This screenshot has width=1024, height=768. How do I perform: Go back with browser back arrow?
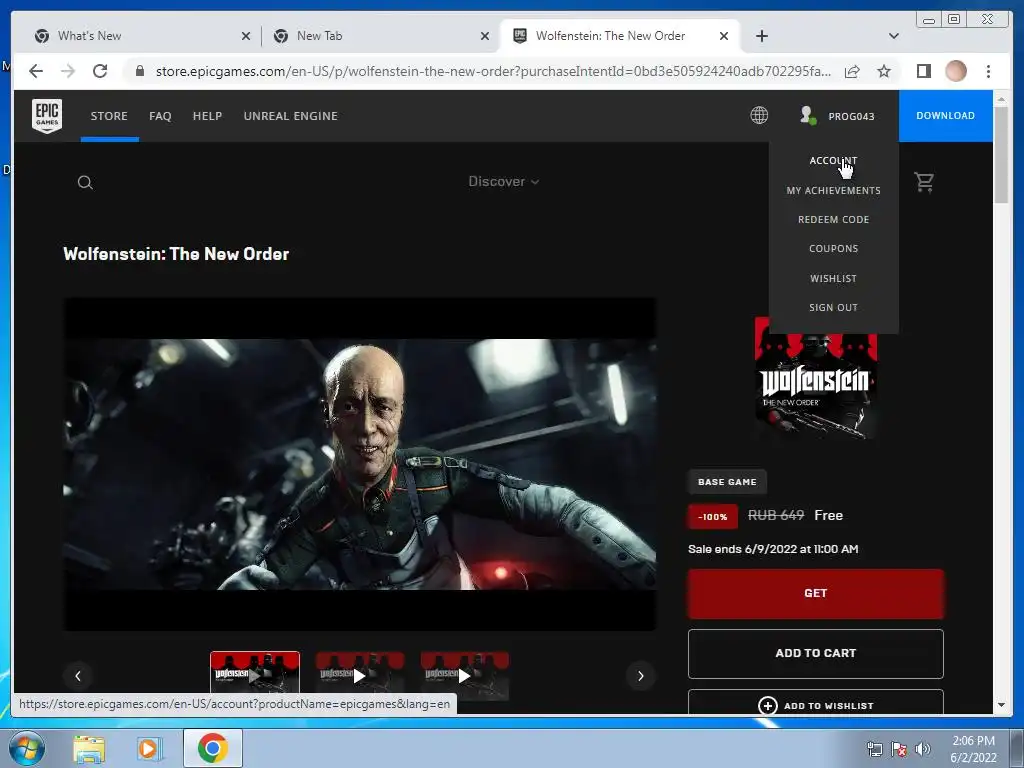coord(36,71)
